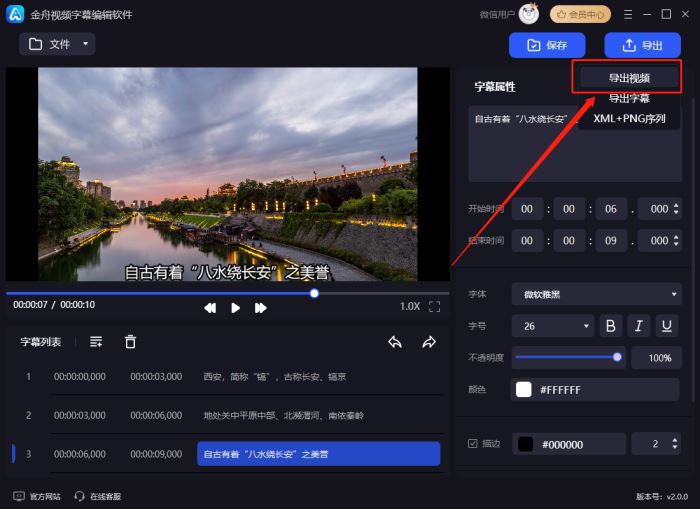Viewport: 700px width, 509px height.
Task: Play the video preview
Action: (235, 308)
